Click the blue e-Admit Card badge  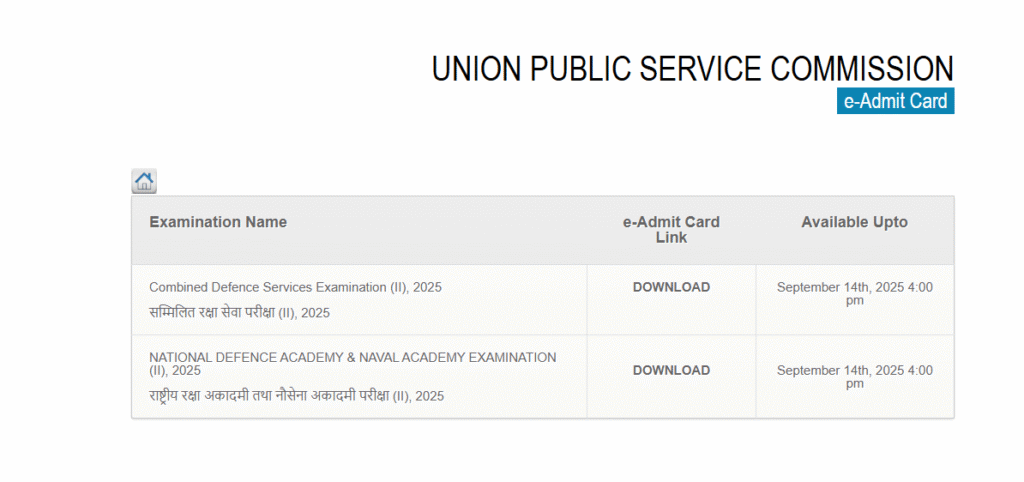click(x=895, y=101)
